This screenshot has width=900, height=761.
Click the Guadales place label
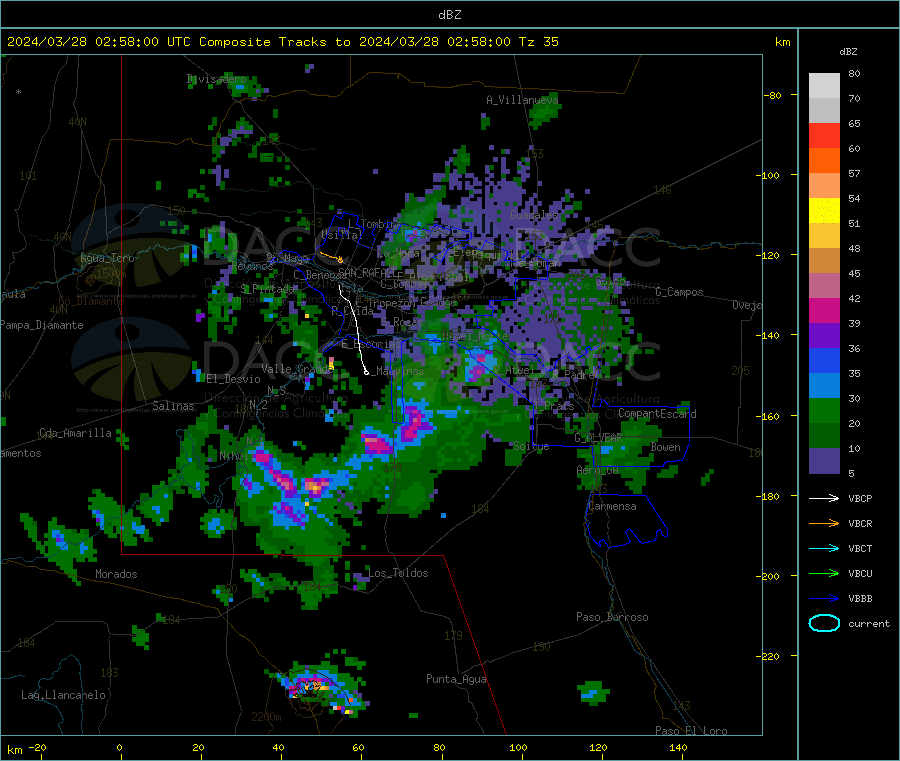pyautogui.click(x=534, y=215)
